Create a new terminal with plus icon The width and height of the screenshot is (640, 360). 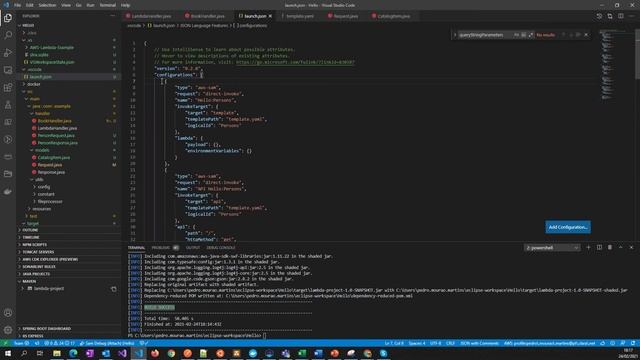click(x=588, y=247)
